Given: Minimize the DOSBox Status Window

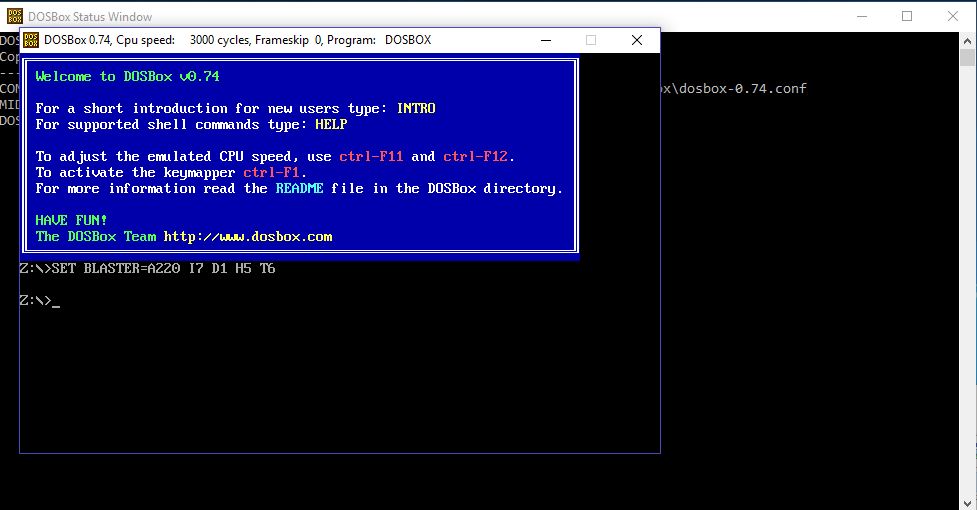Looking at the screenshot, I should pyautogui.click(x=861, y=16).
